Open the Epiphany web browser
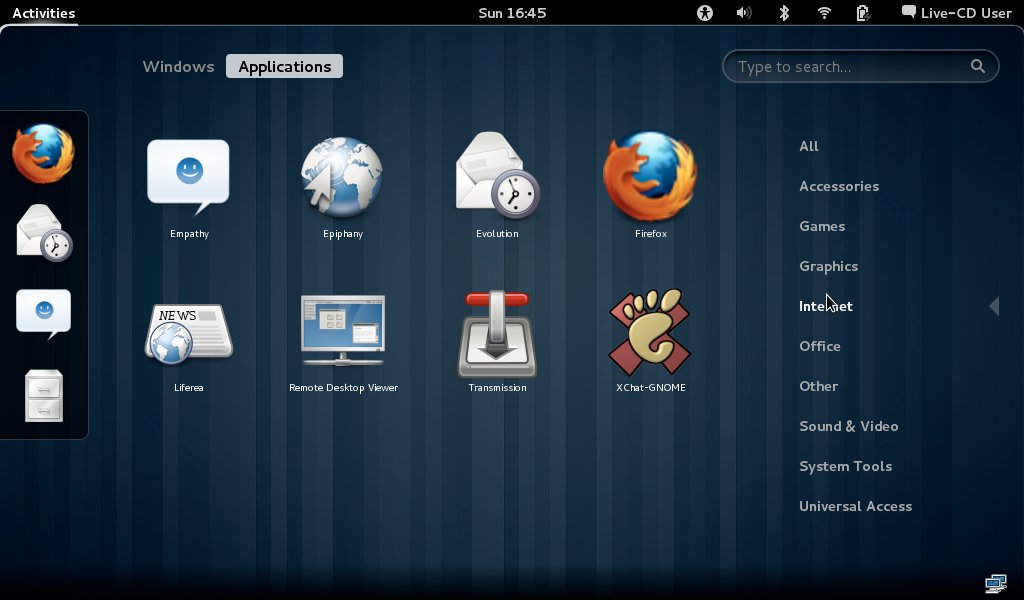This screenshot has height=600, width=1024. (x=342, y=178)
